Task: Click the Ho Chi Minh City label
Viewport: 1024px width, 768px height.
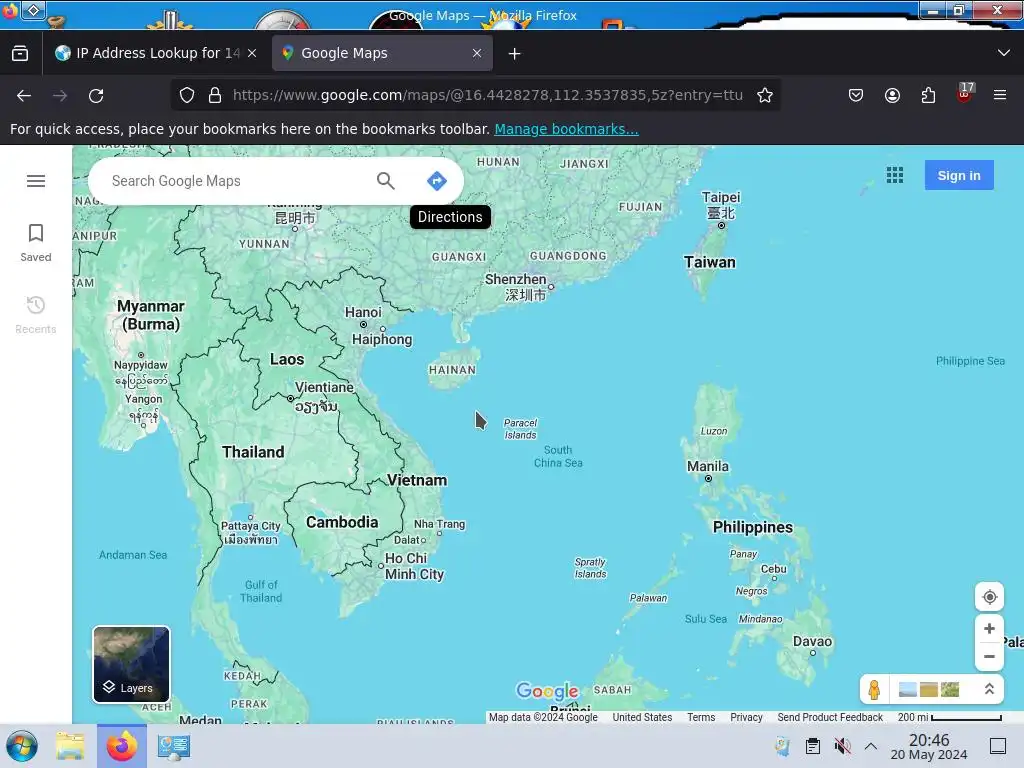Action: [x=414, y=566]
